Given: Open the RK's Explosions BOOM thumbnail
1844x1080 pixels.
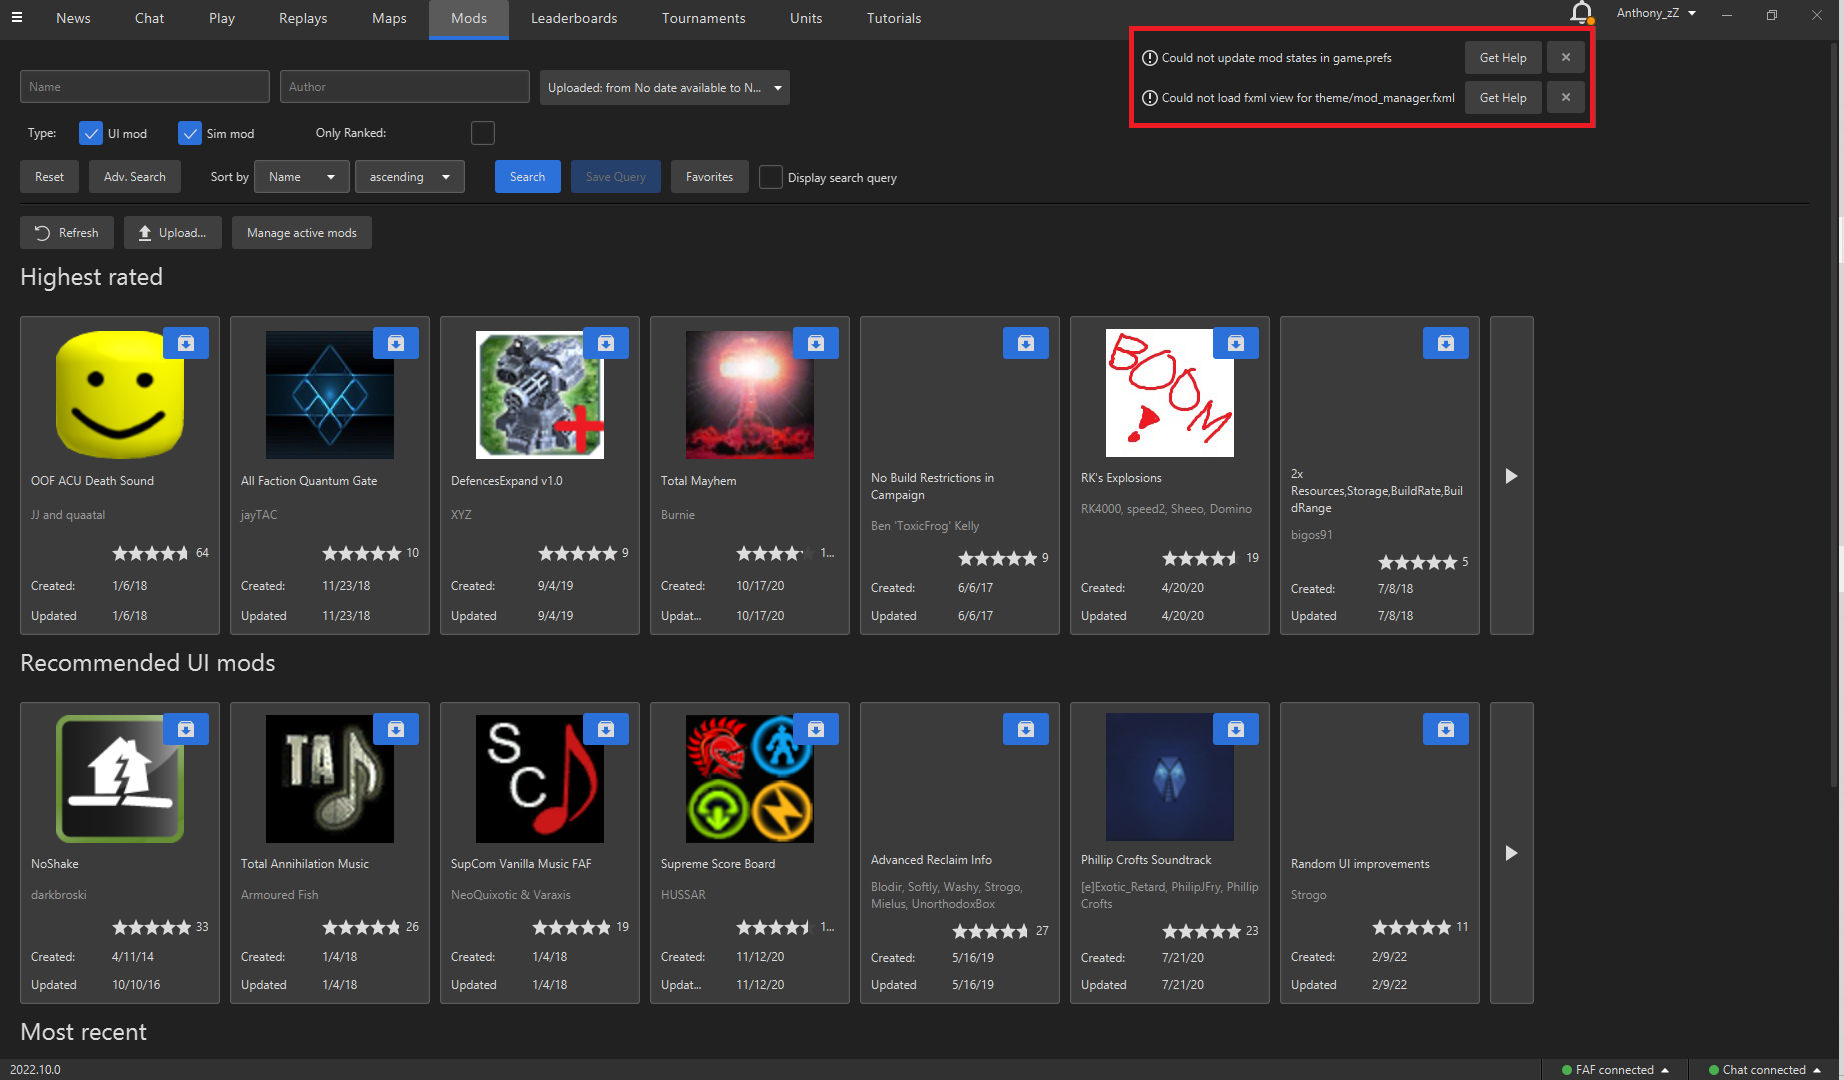Looking at the screenshot, I should click(x=1170, y=393).
